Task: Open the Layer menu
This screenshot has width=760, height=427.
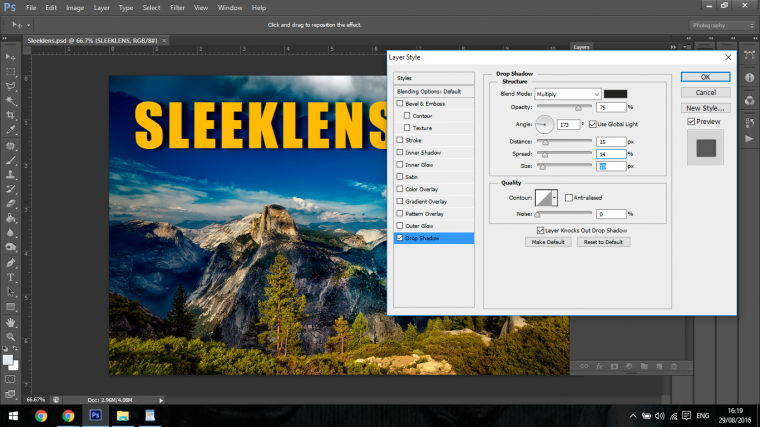Action: (x=101, y=8)
